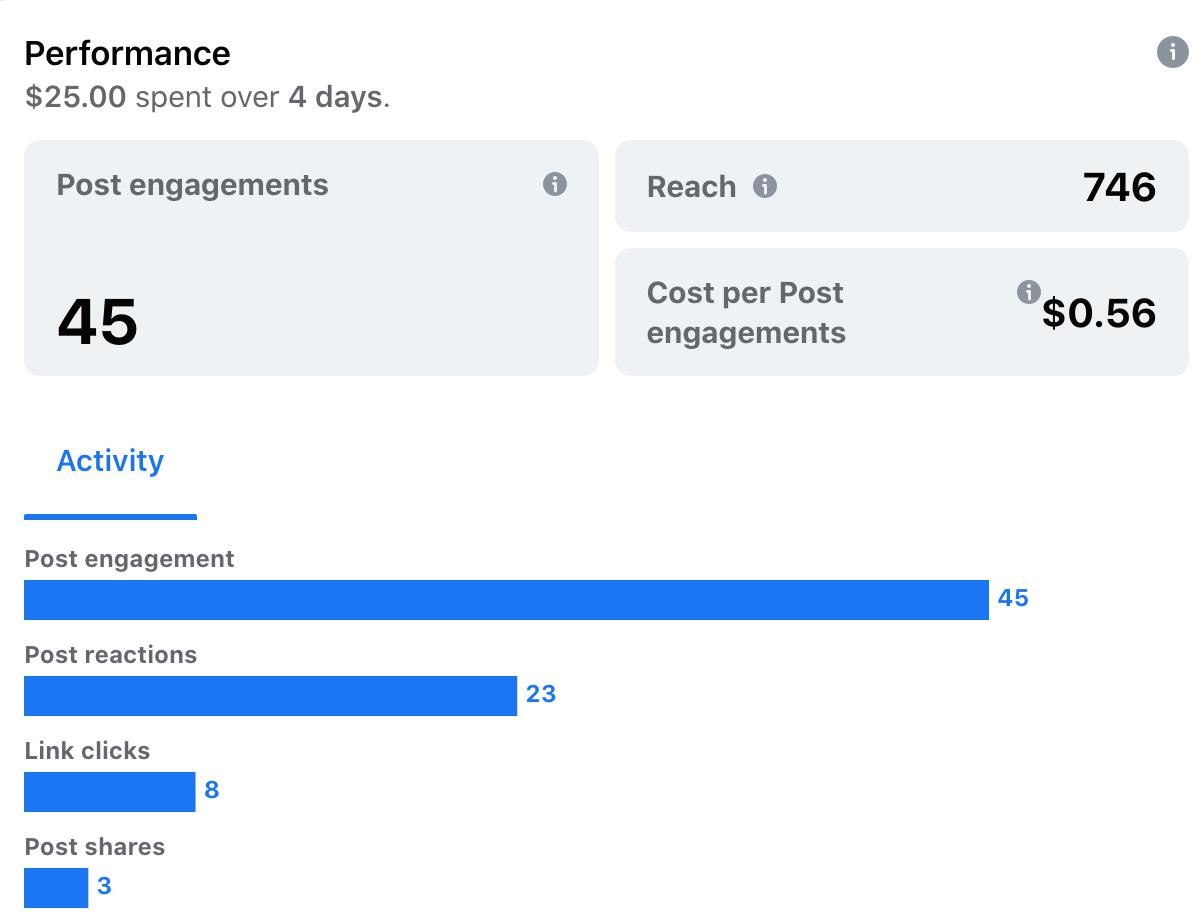Screen dimensions: 1198x914
Task: Click the large 45 in Post engagements card
Action: [97, 322]
